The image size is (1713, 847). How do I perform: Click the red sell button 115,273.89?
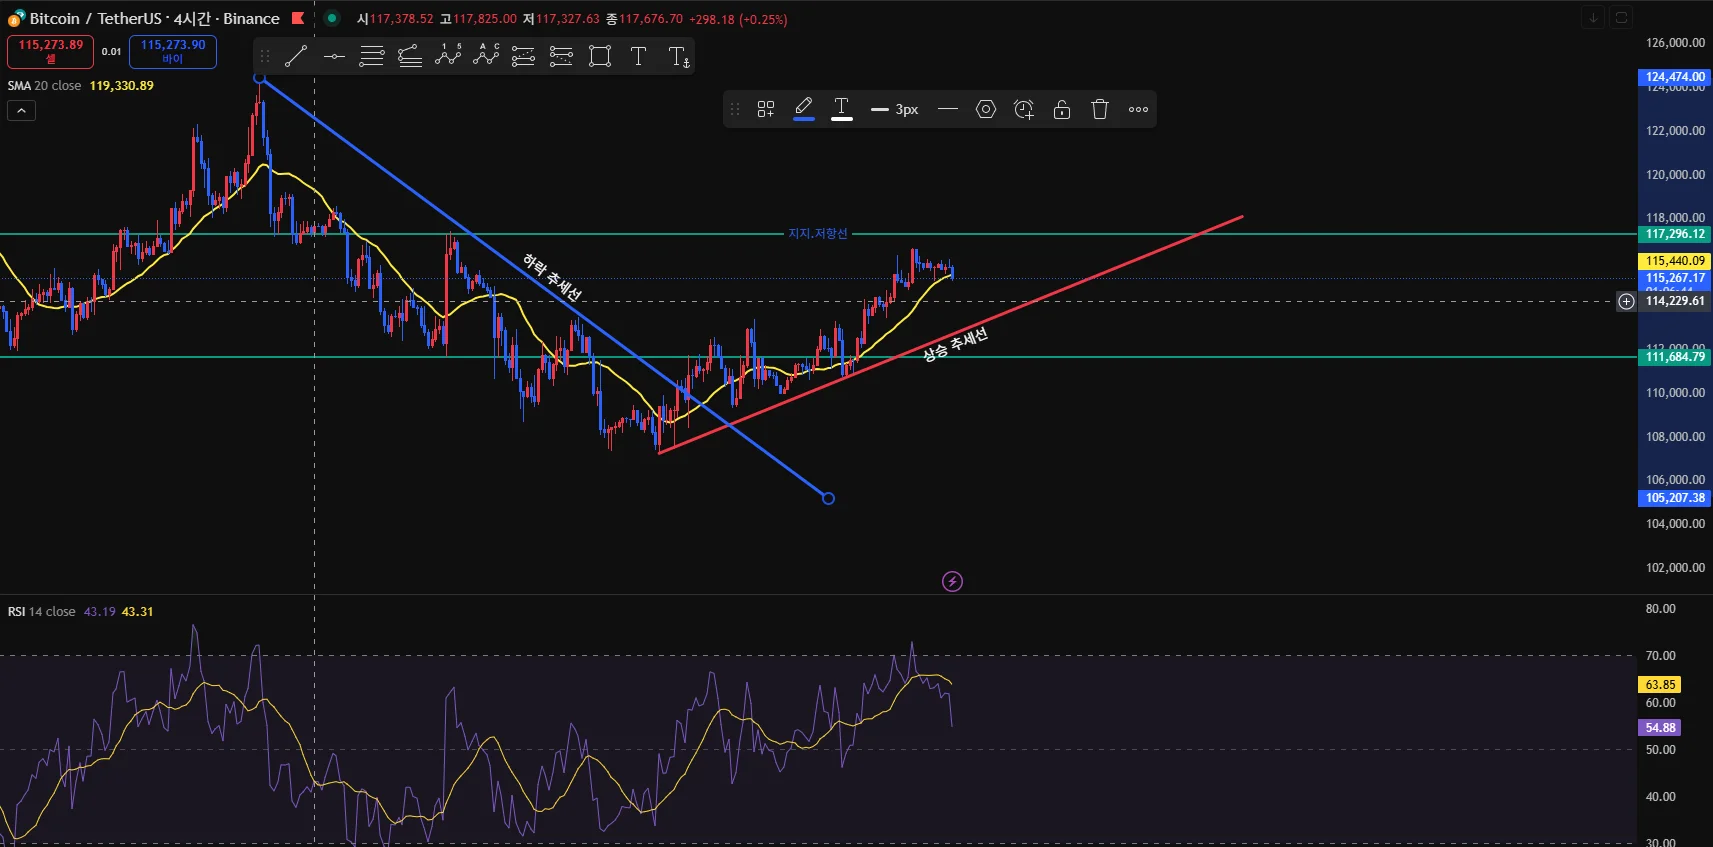50,51
